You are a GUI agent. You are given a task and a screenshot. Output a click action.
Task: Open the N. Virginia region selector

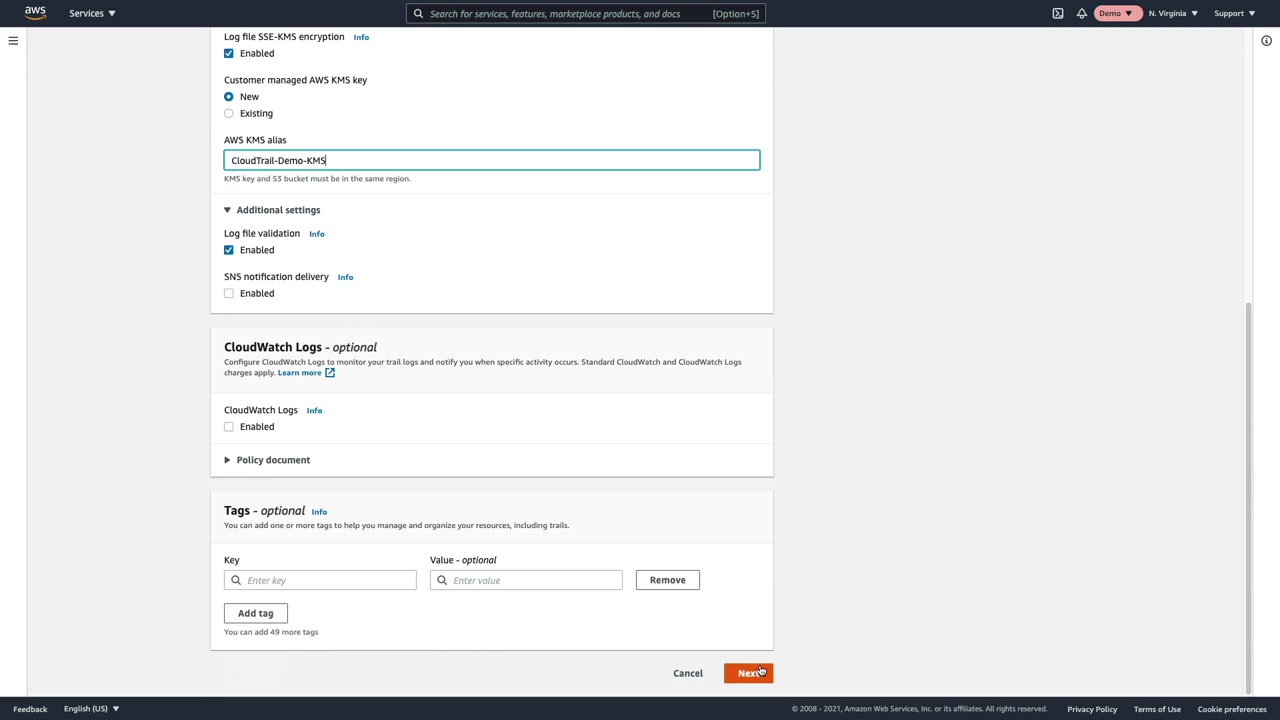pos(1173,13)
